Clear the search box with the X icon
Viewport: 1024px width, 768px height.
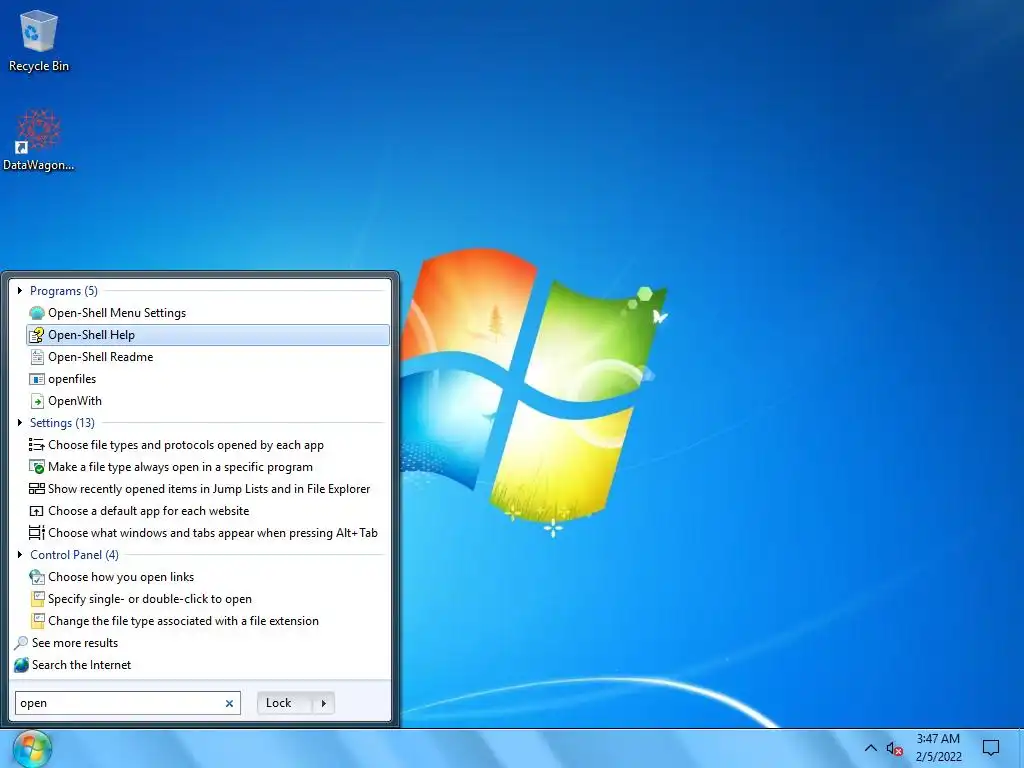pos(229,703)
